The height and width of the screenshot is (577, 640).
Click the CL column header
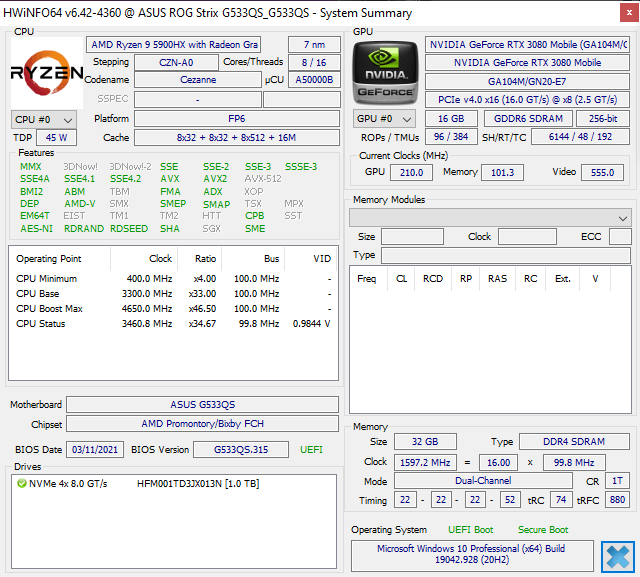[401, 279]
